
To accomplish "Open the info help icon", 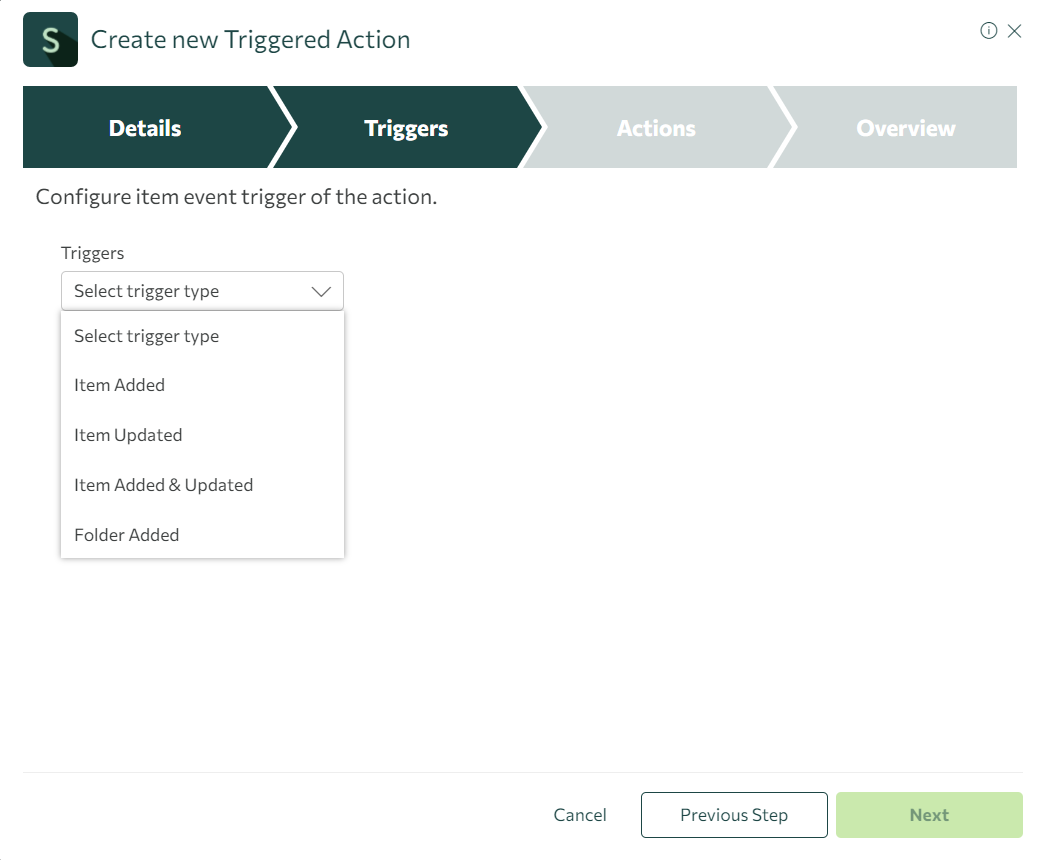I will [x=989, y=31].
